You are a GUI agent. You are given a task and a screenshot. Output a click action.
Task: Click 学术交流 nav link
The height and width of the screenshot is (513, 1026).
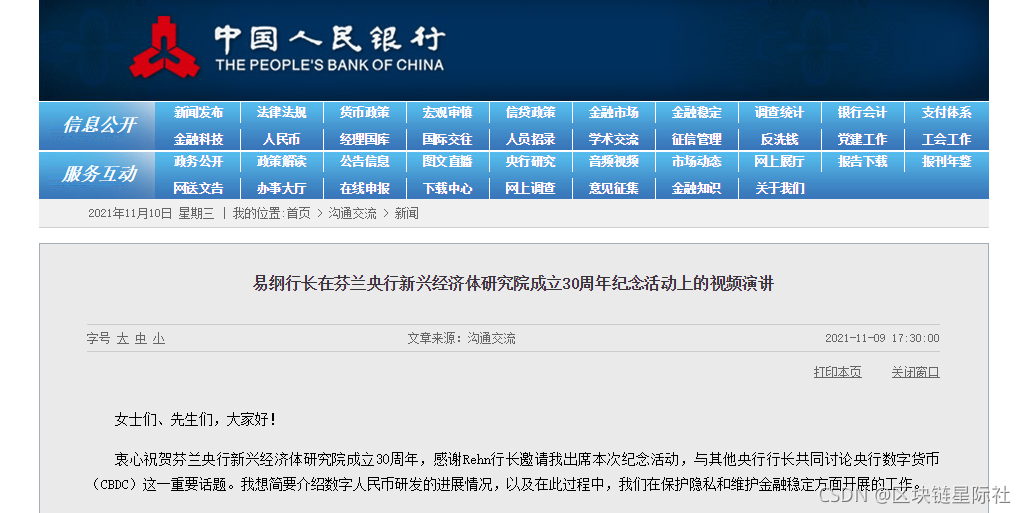[614, 139]
